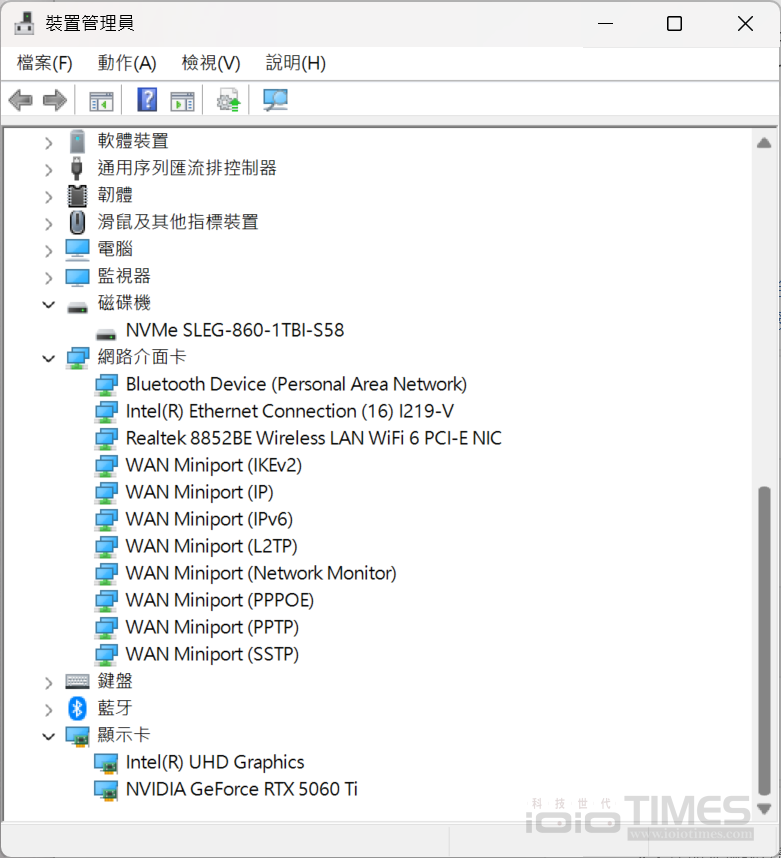
Task: Expand the 鍵盤 node
Action: pyautogui.click(x=49, y=683)
